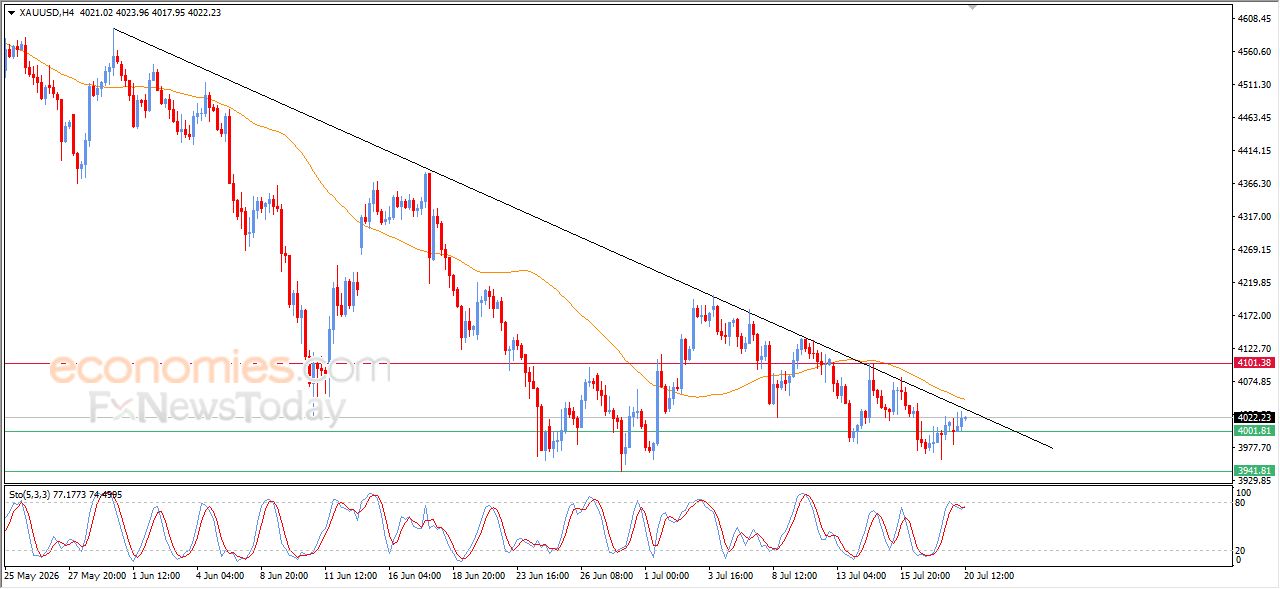
Task: Click the 4172.00 price axis label
Action: coord(1253,316)
